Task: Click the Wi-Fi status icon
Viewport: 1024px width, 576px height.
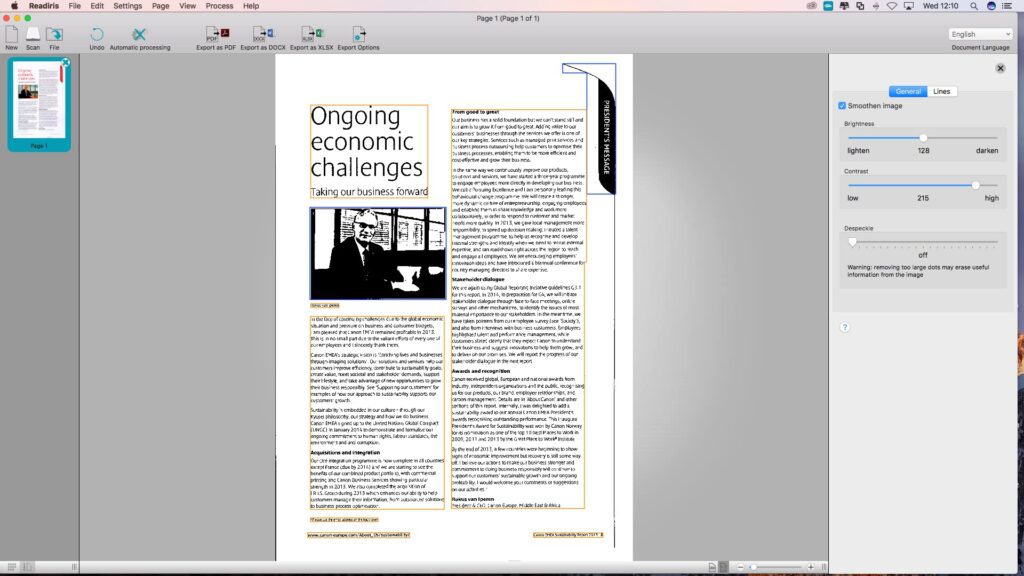Action: tap(891, 6)
